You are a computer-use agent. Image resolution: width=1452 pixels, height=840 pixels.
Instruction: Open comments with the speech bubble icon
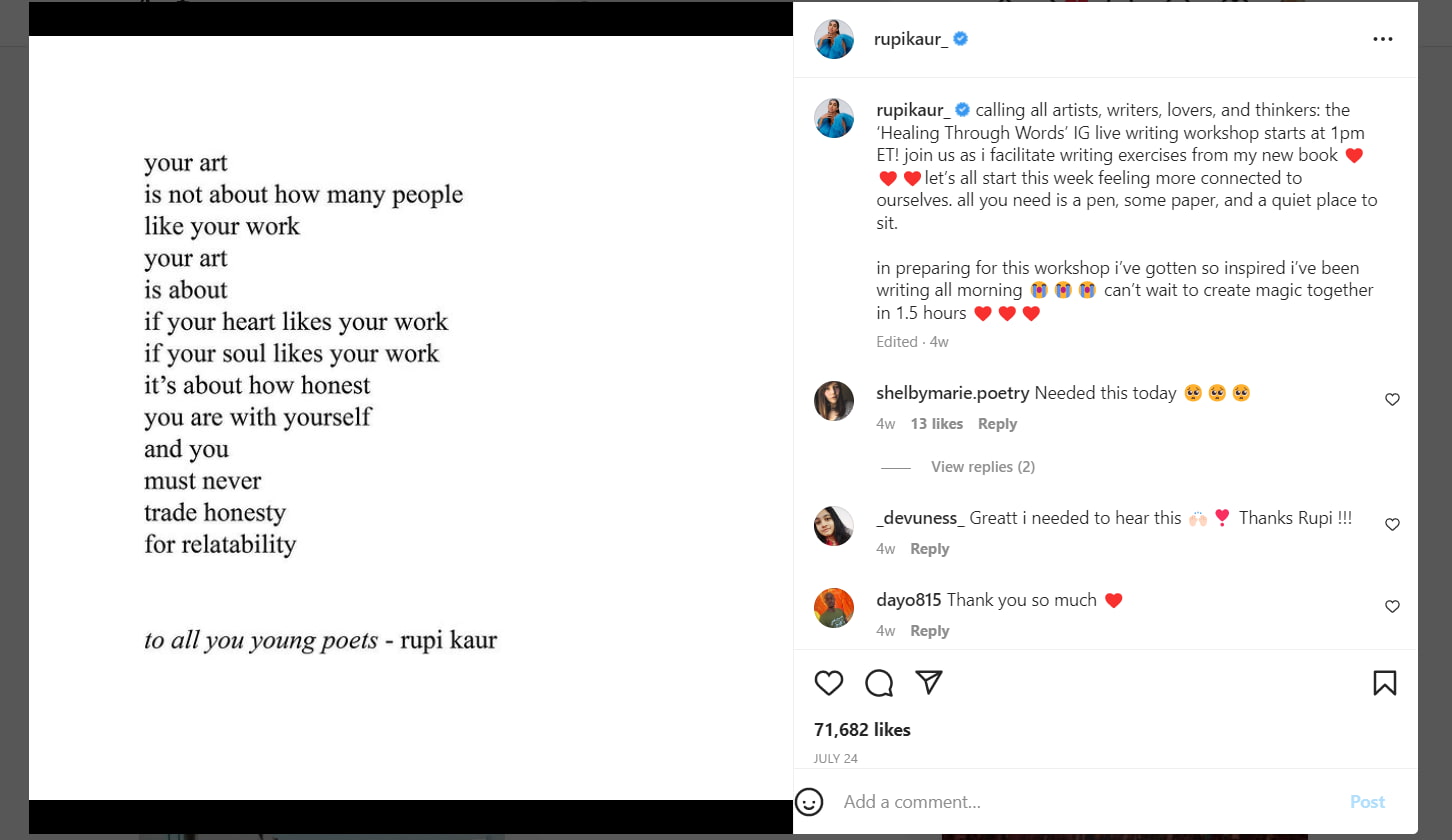pos(879,683)
